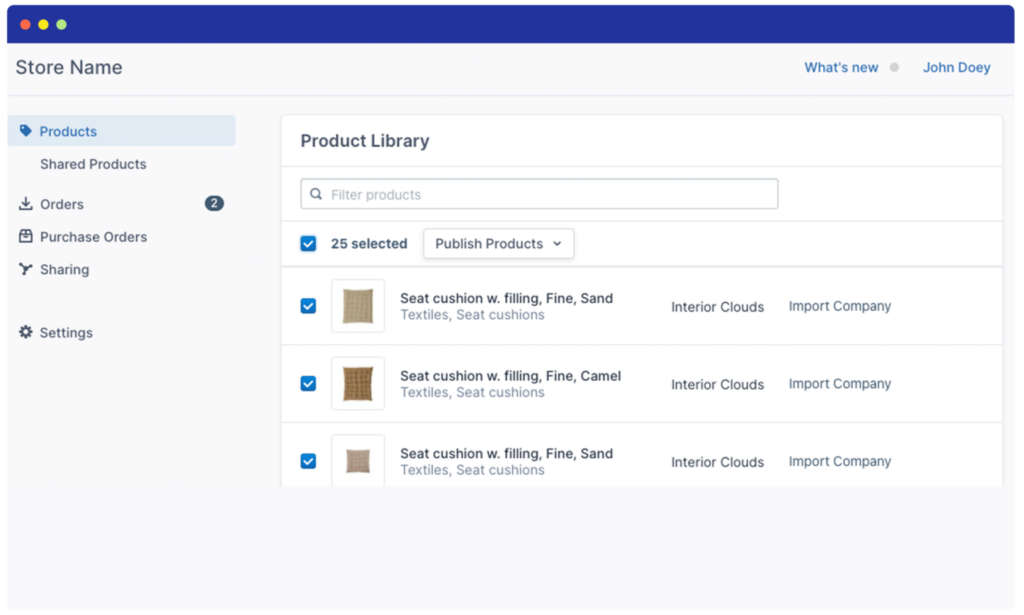Open Purchase Orders section
Viewport: 1024px width, 615px height.
[x=93, y=237]
